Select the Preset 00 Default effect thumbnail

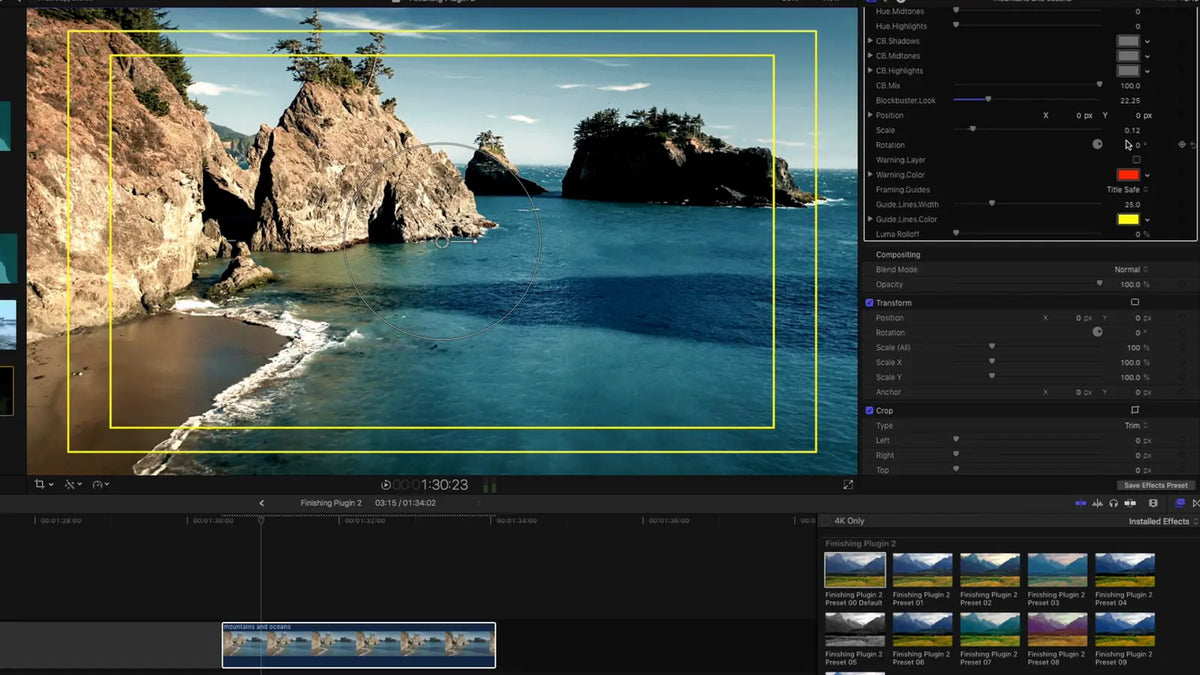[x=855, y=570]
